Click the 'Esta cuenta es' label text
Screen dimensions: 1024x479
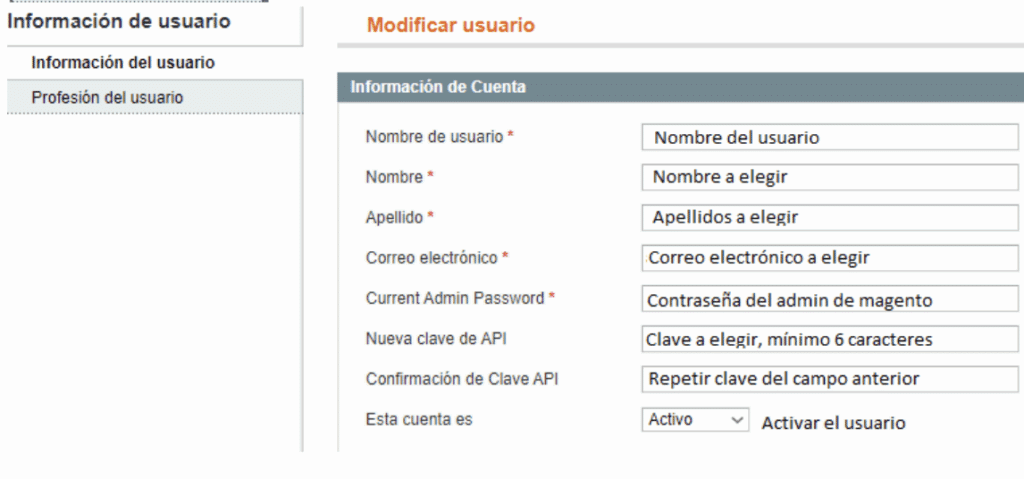click(419, 420)
